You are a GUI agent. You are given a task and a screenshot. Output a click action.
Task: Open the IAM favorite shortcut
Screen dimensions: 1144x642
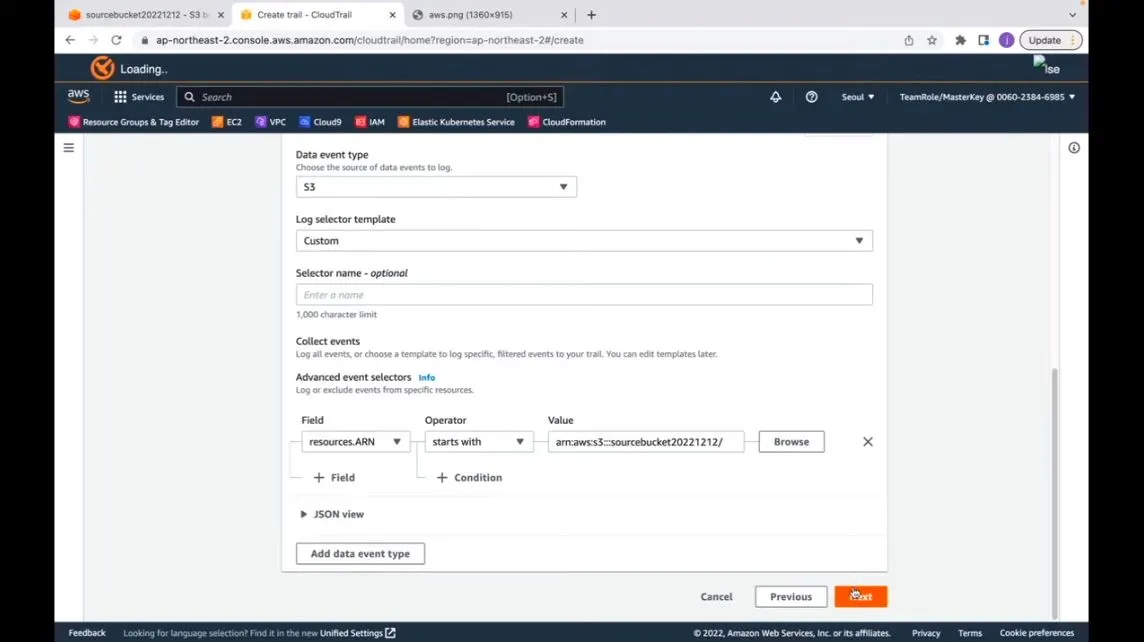coord(370,122)
